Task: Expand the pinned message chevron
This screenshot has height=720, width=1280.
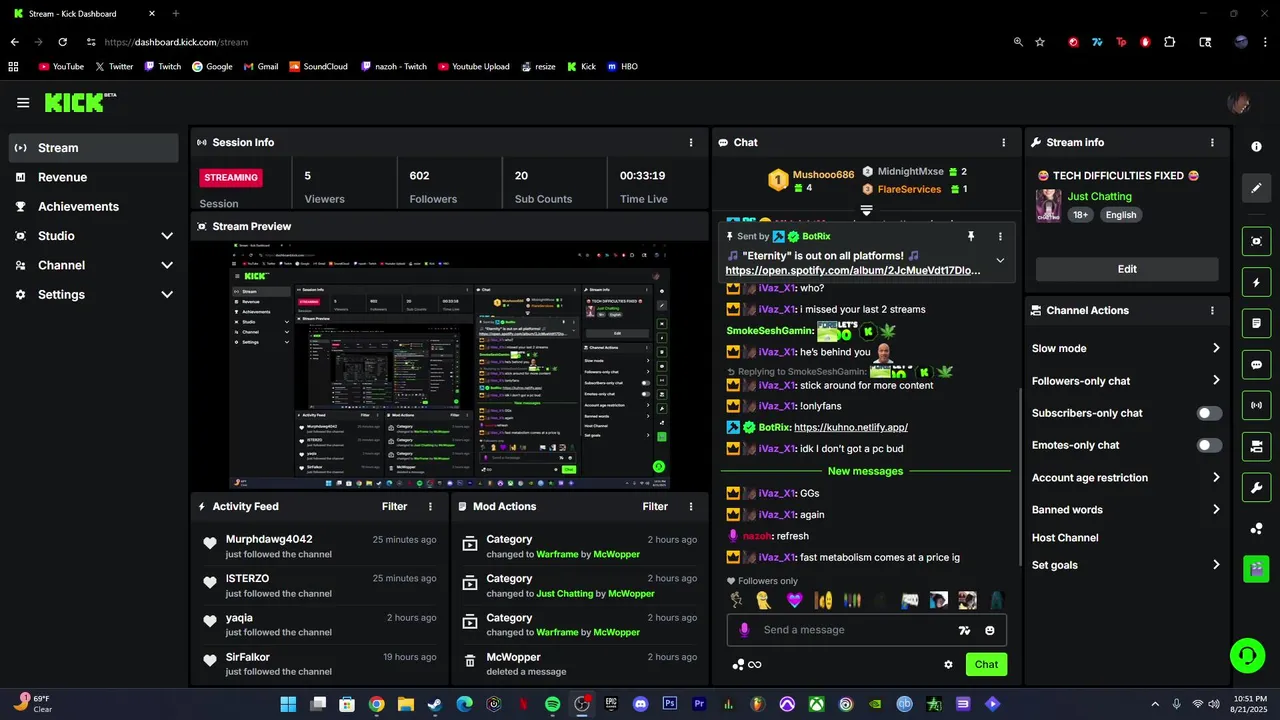Action: 1000,260
